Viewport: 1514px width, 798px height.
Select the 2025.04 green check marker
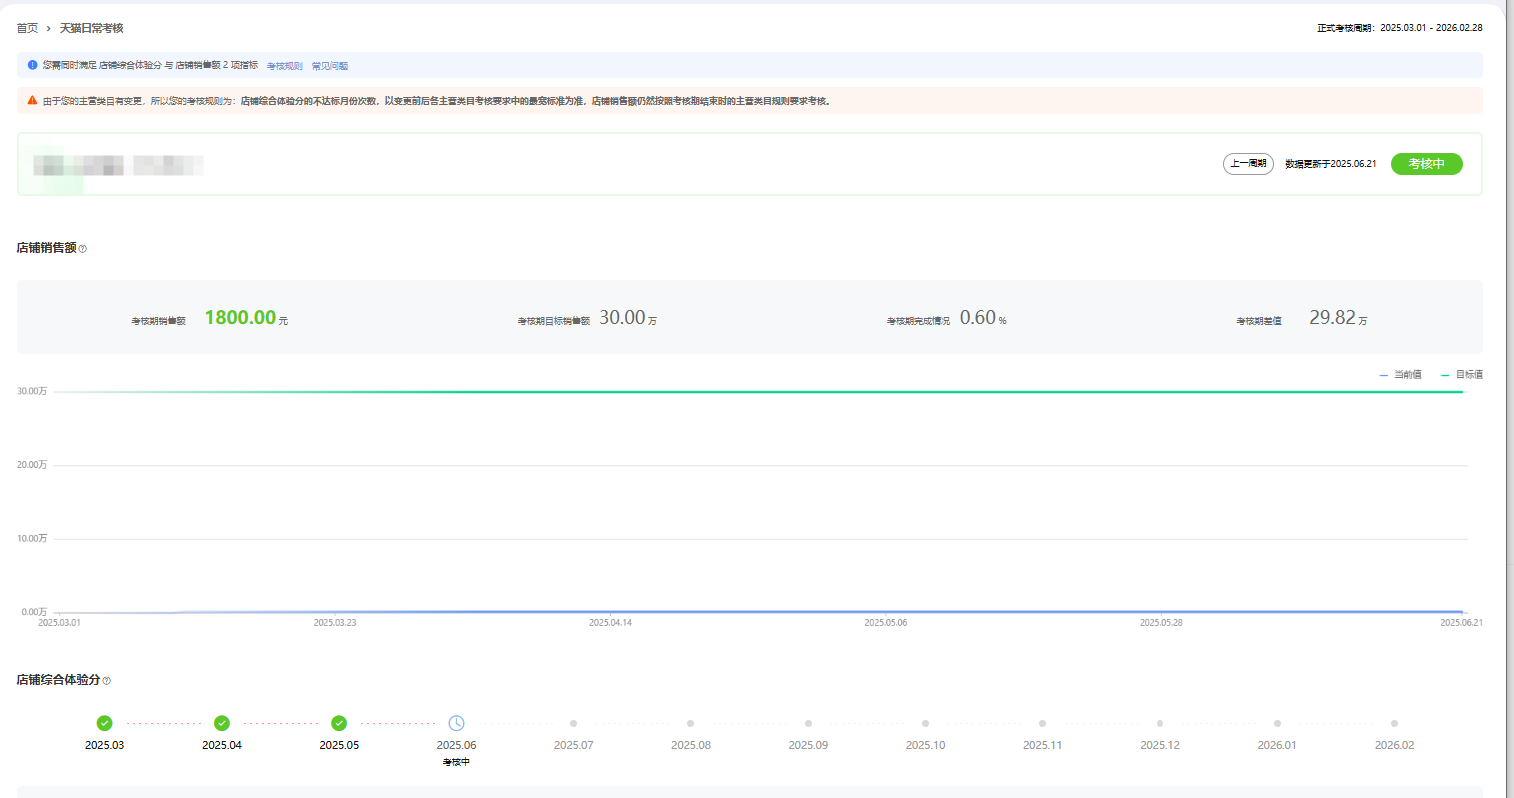point(222,723)
